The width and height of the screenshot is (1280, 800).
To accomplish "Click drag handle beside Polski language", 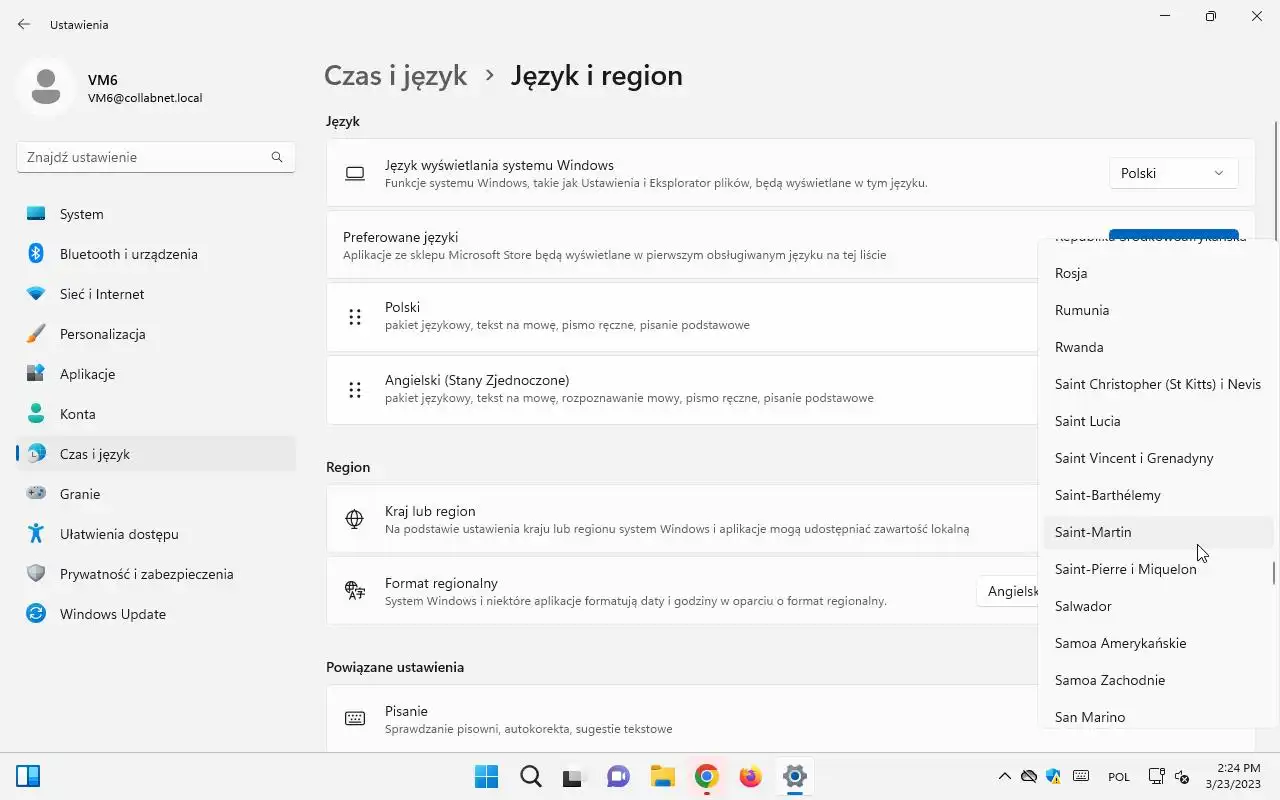I will tap(354, 317).
